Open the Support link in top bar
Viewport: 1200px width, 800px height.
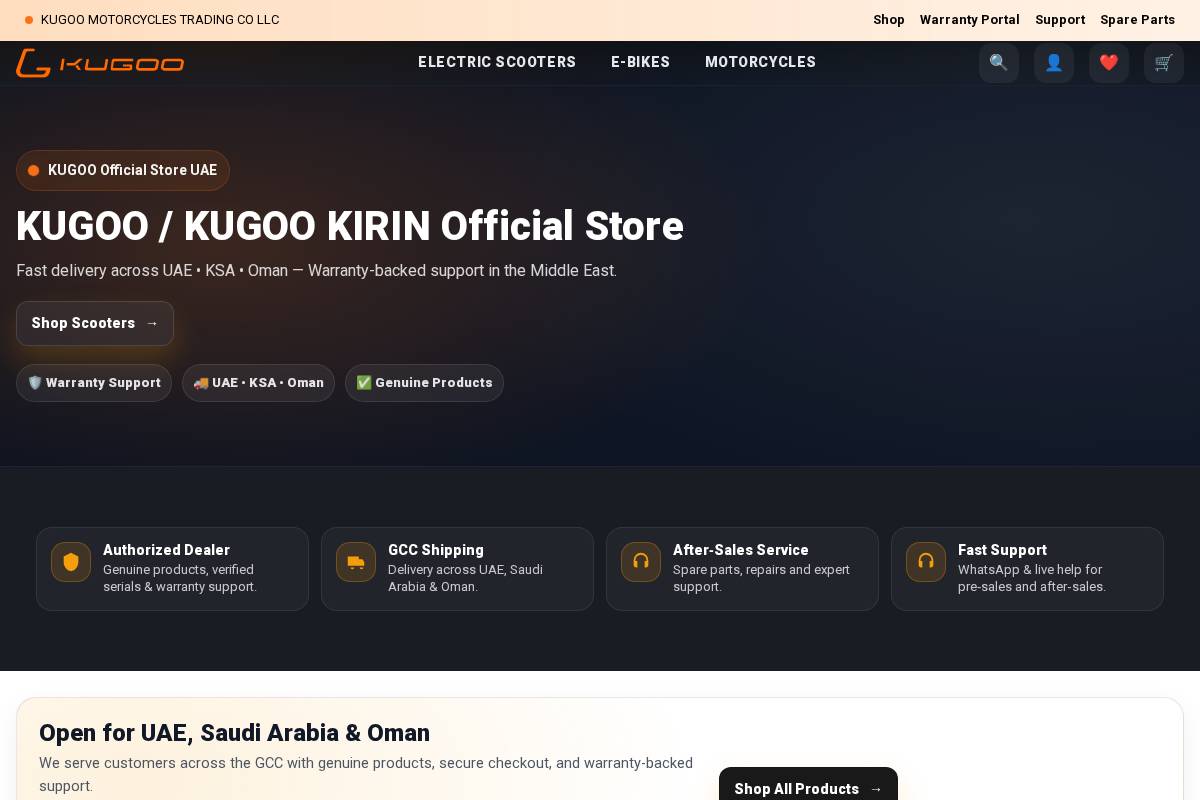(x=1060, y=20)
